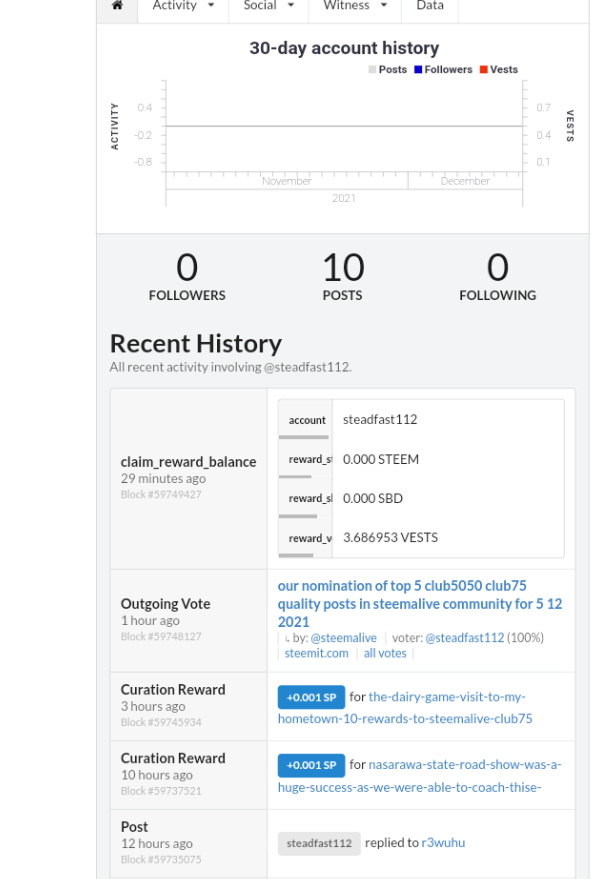Click the 30-day account history title

coord(344,48)
